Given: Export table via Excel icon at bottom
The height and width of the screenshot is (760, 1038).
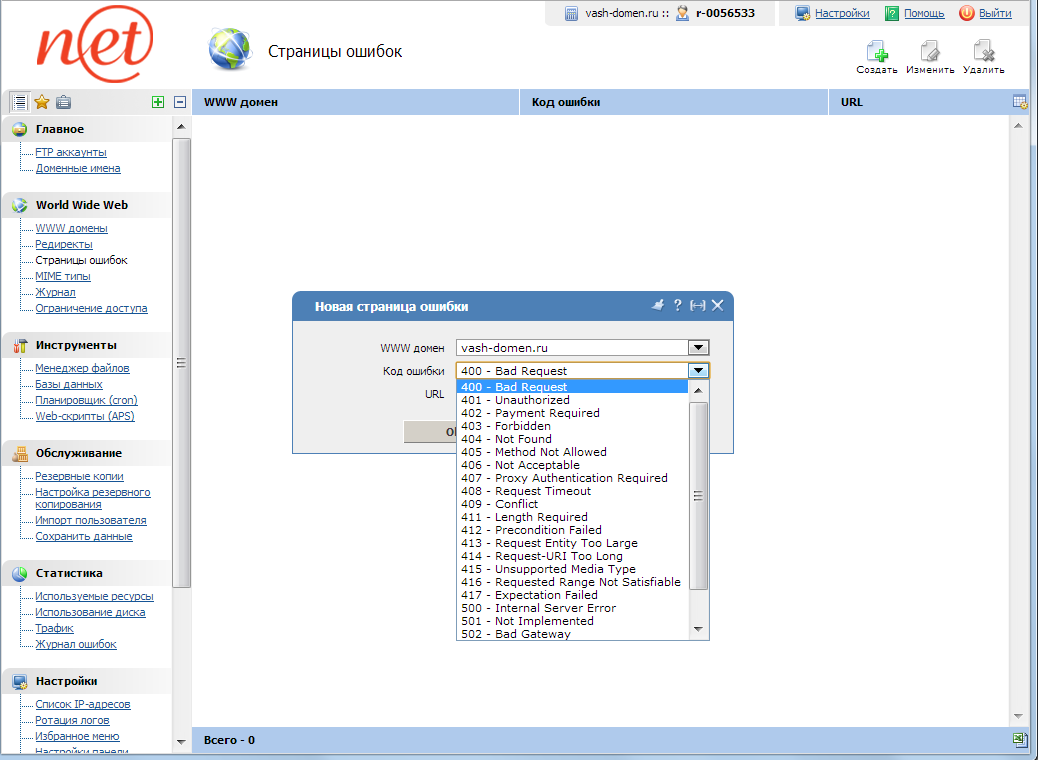Looking at the screenshot, I should [x=1020, y=740].
